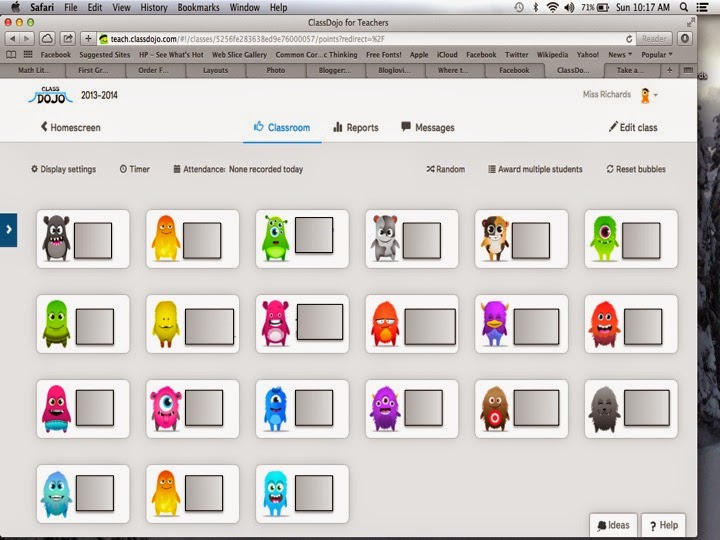Viewport: 720px width, 540px height.
Task: Select the green frog-like monster in striped shirt
Action: pos(83,324)
